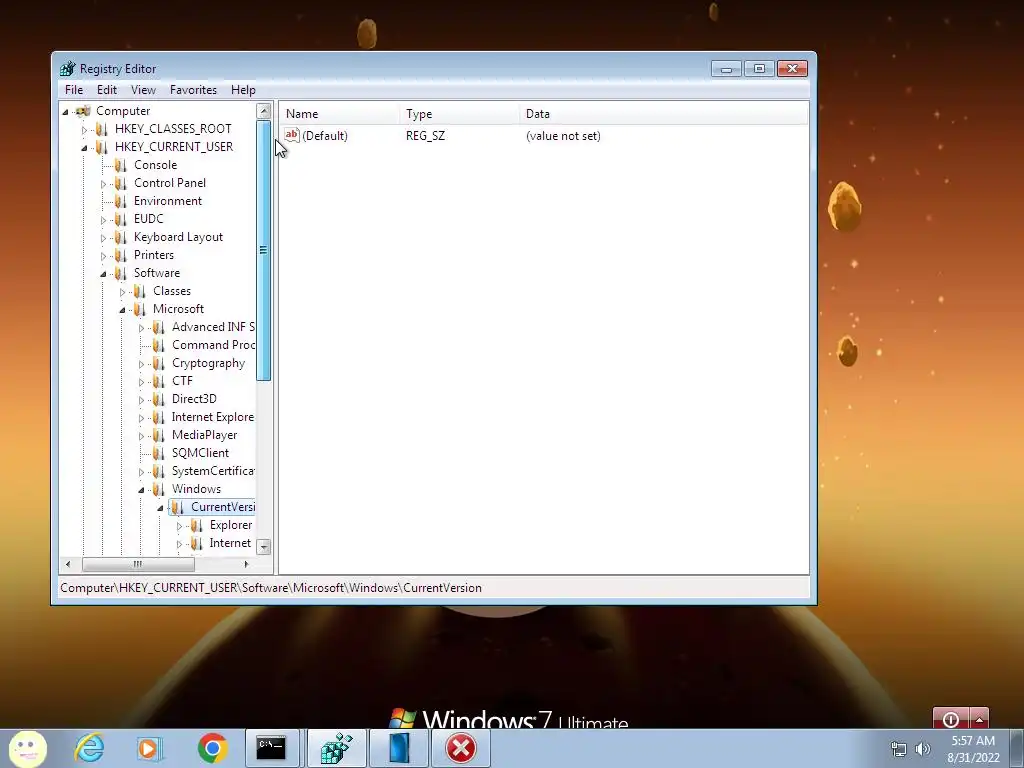1024x768 pixels.
Task: Click the tree scroll-up arrow
Action: click(x=264, y=111)
